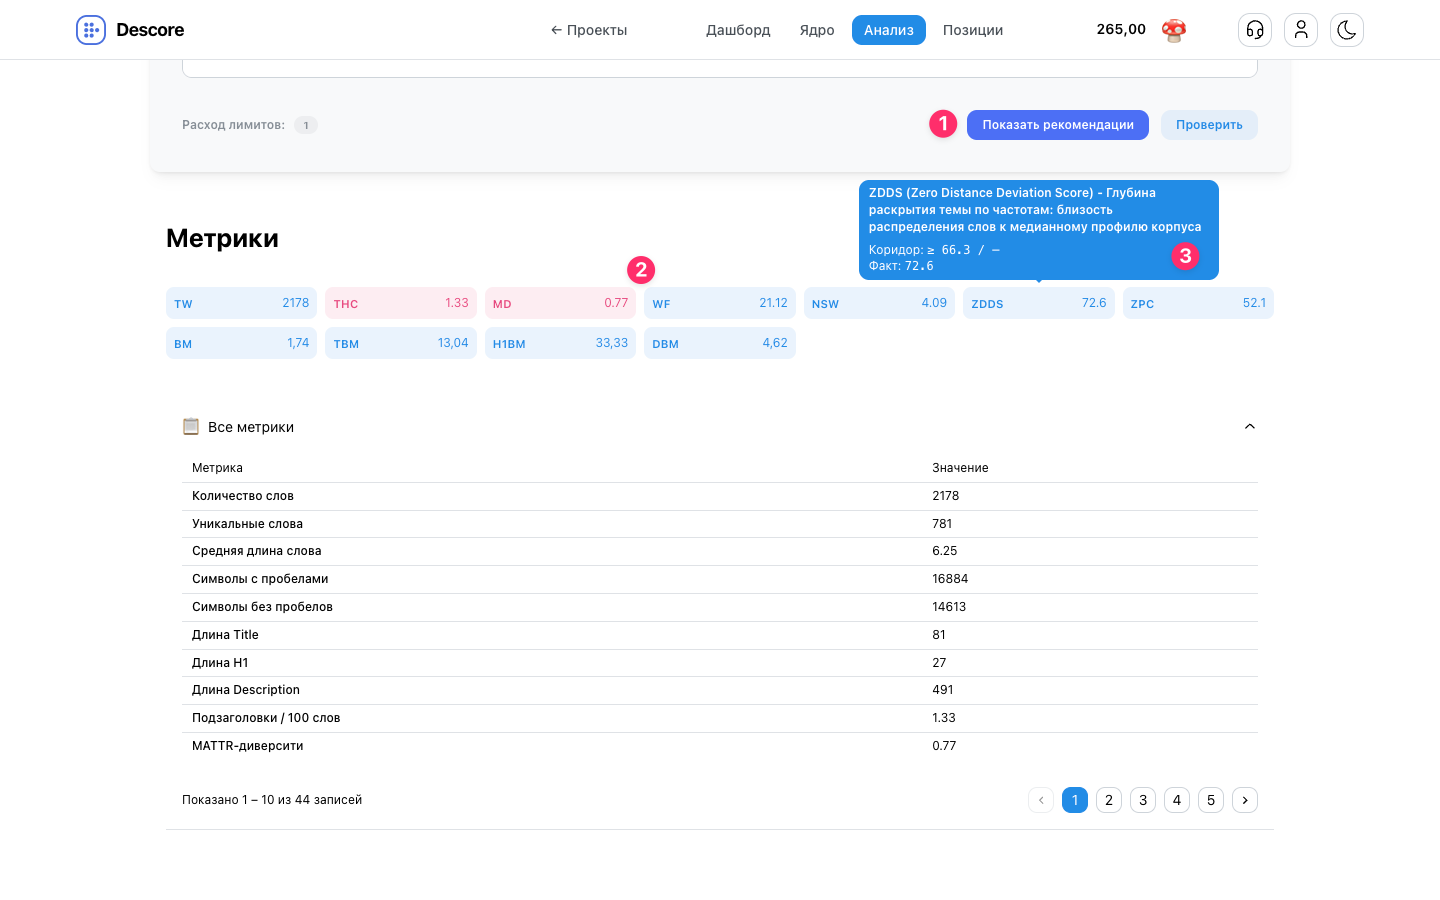1440x900 pixels.
Task: Open page 3 of the metrics table
Action: pos(1143,800)
